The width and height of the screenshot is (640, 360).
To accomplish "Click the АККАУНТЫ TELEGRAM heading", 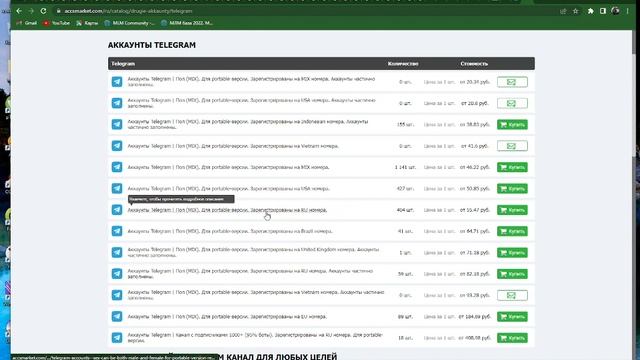I will 152,45.
